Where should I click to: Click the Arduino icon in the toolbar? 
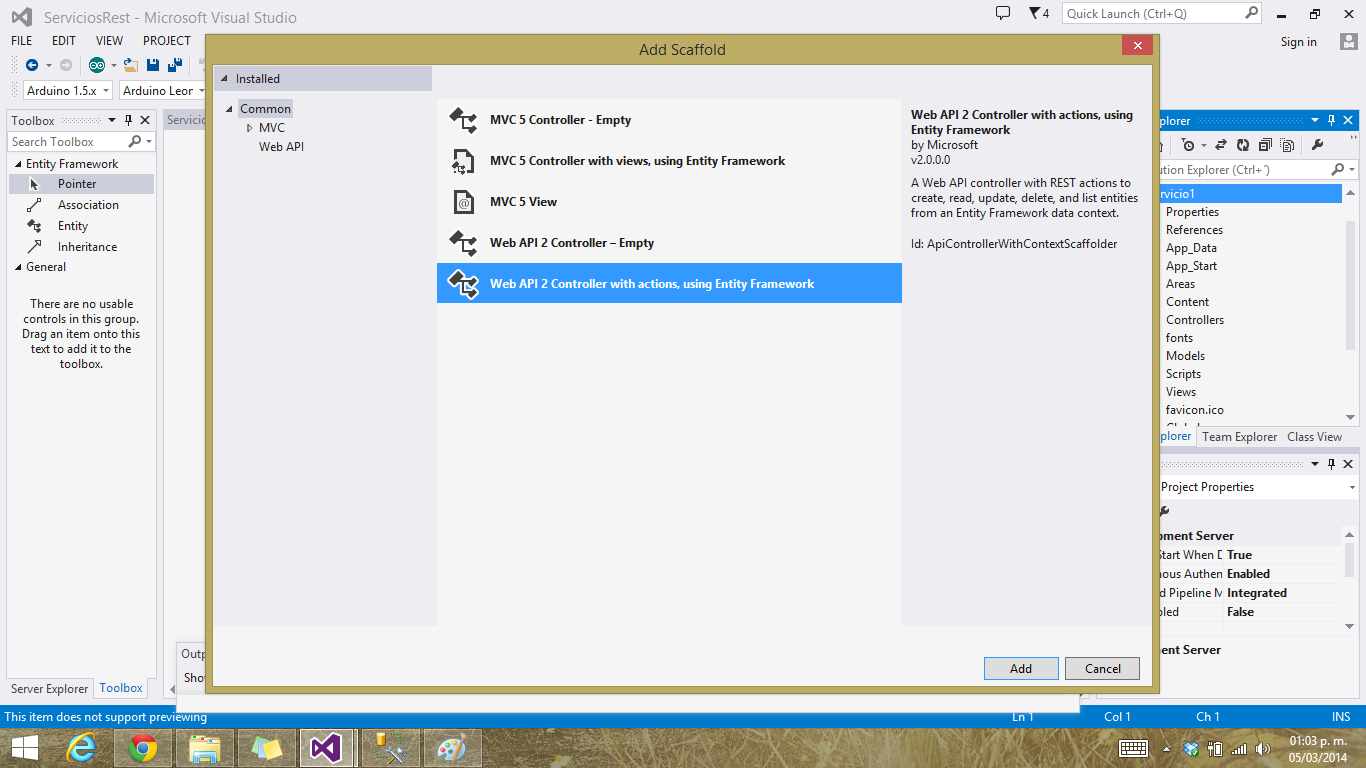[97, 65]
